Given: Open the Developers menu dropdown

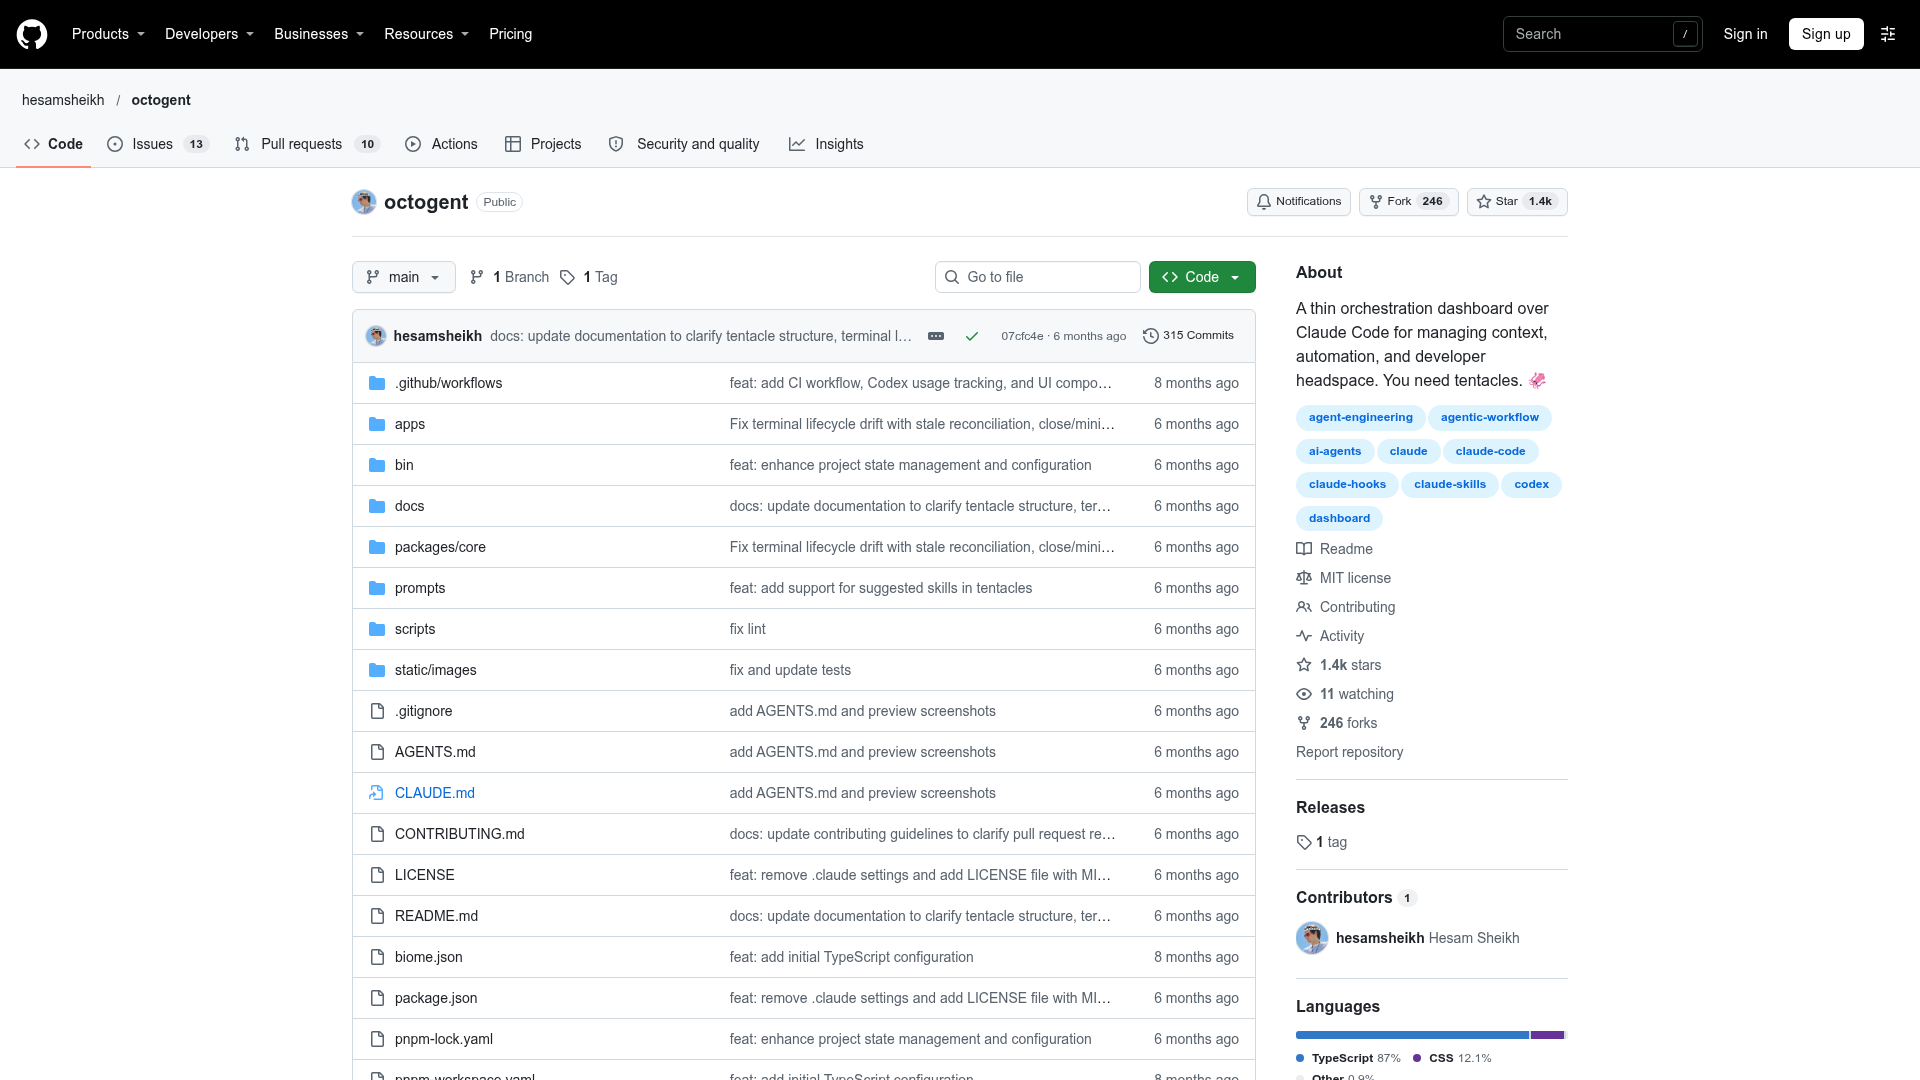Looking at the screenshot, I should click(x=209, y=34).
